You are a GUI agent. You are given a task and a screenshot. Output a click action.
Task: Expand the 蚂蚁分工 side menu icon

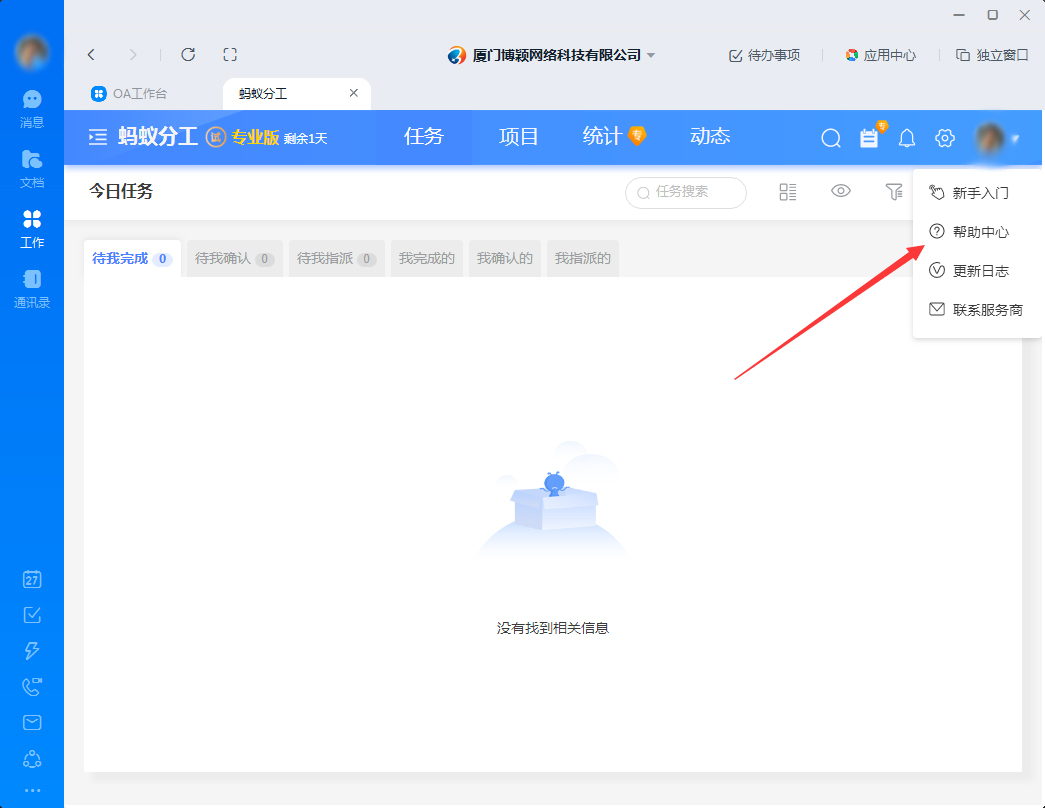tap(96, 138)
